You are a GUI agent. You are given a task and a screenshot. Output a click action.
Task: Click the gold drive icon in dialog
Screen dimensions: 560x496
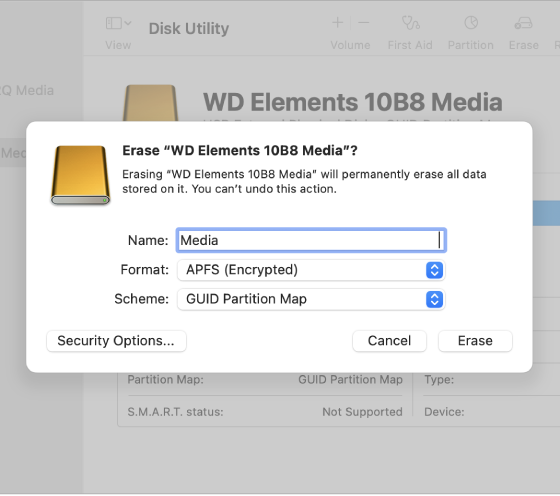pos(80,175)
